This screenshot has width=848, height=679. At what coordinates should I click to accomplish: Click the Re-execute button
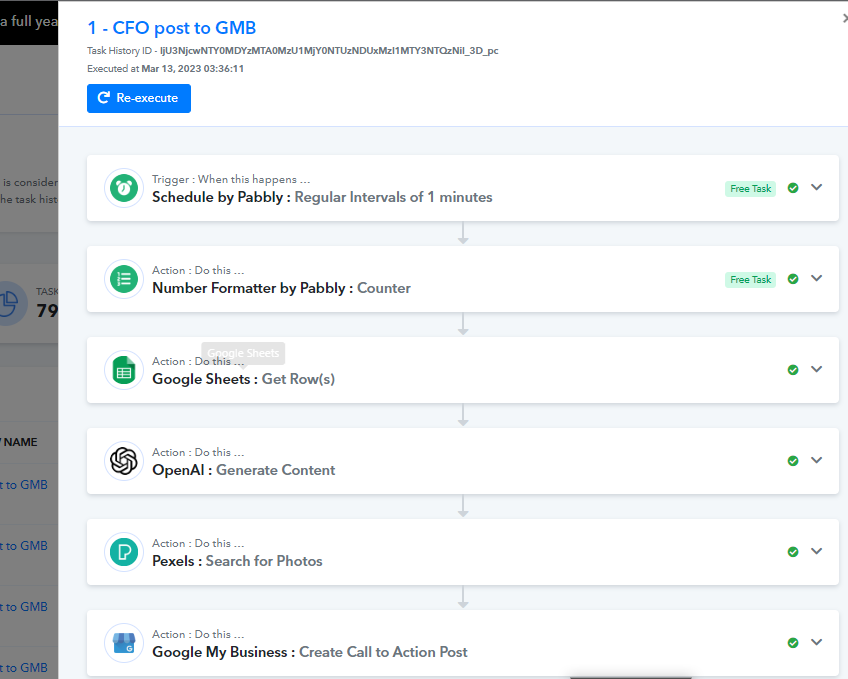[139, 98]
